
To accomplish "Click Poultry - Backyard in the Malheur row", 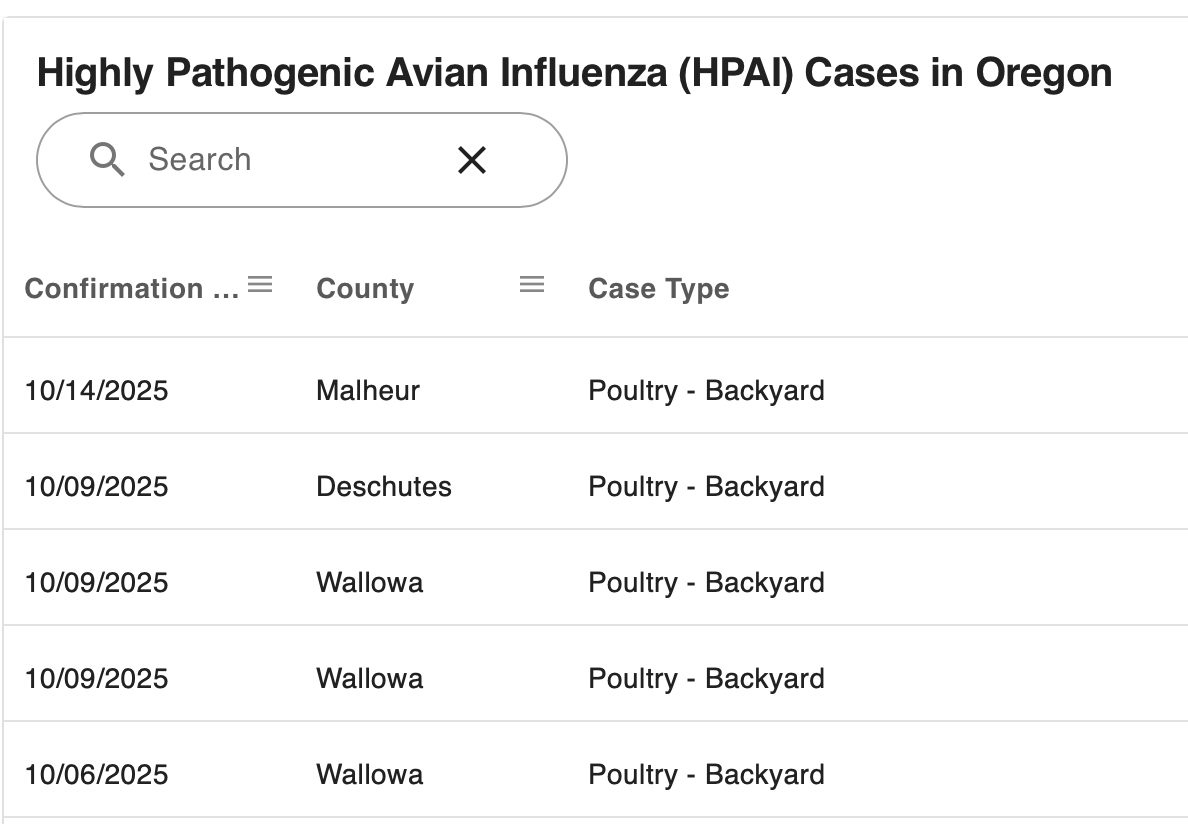I will [706, 391].
